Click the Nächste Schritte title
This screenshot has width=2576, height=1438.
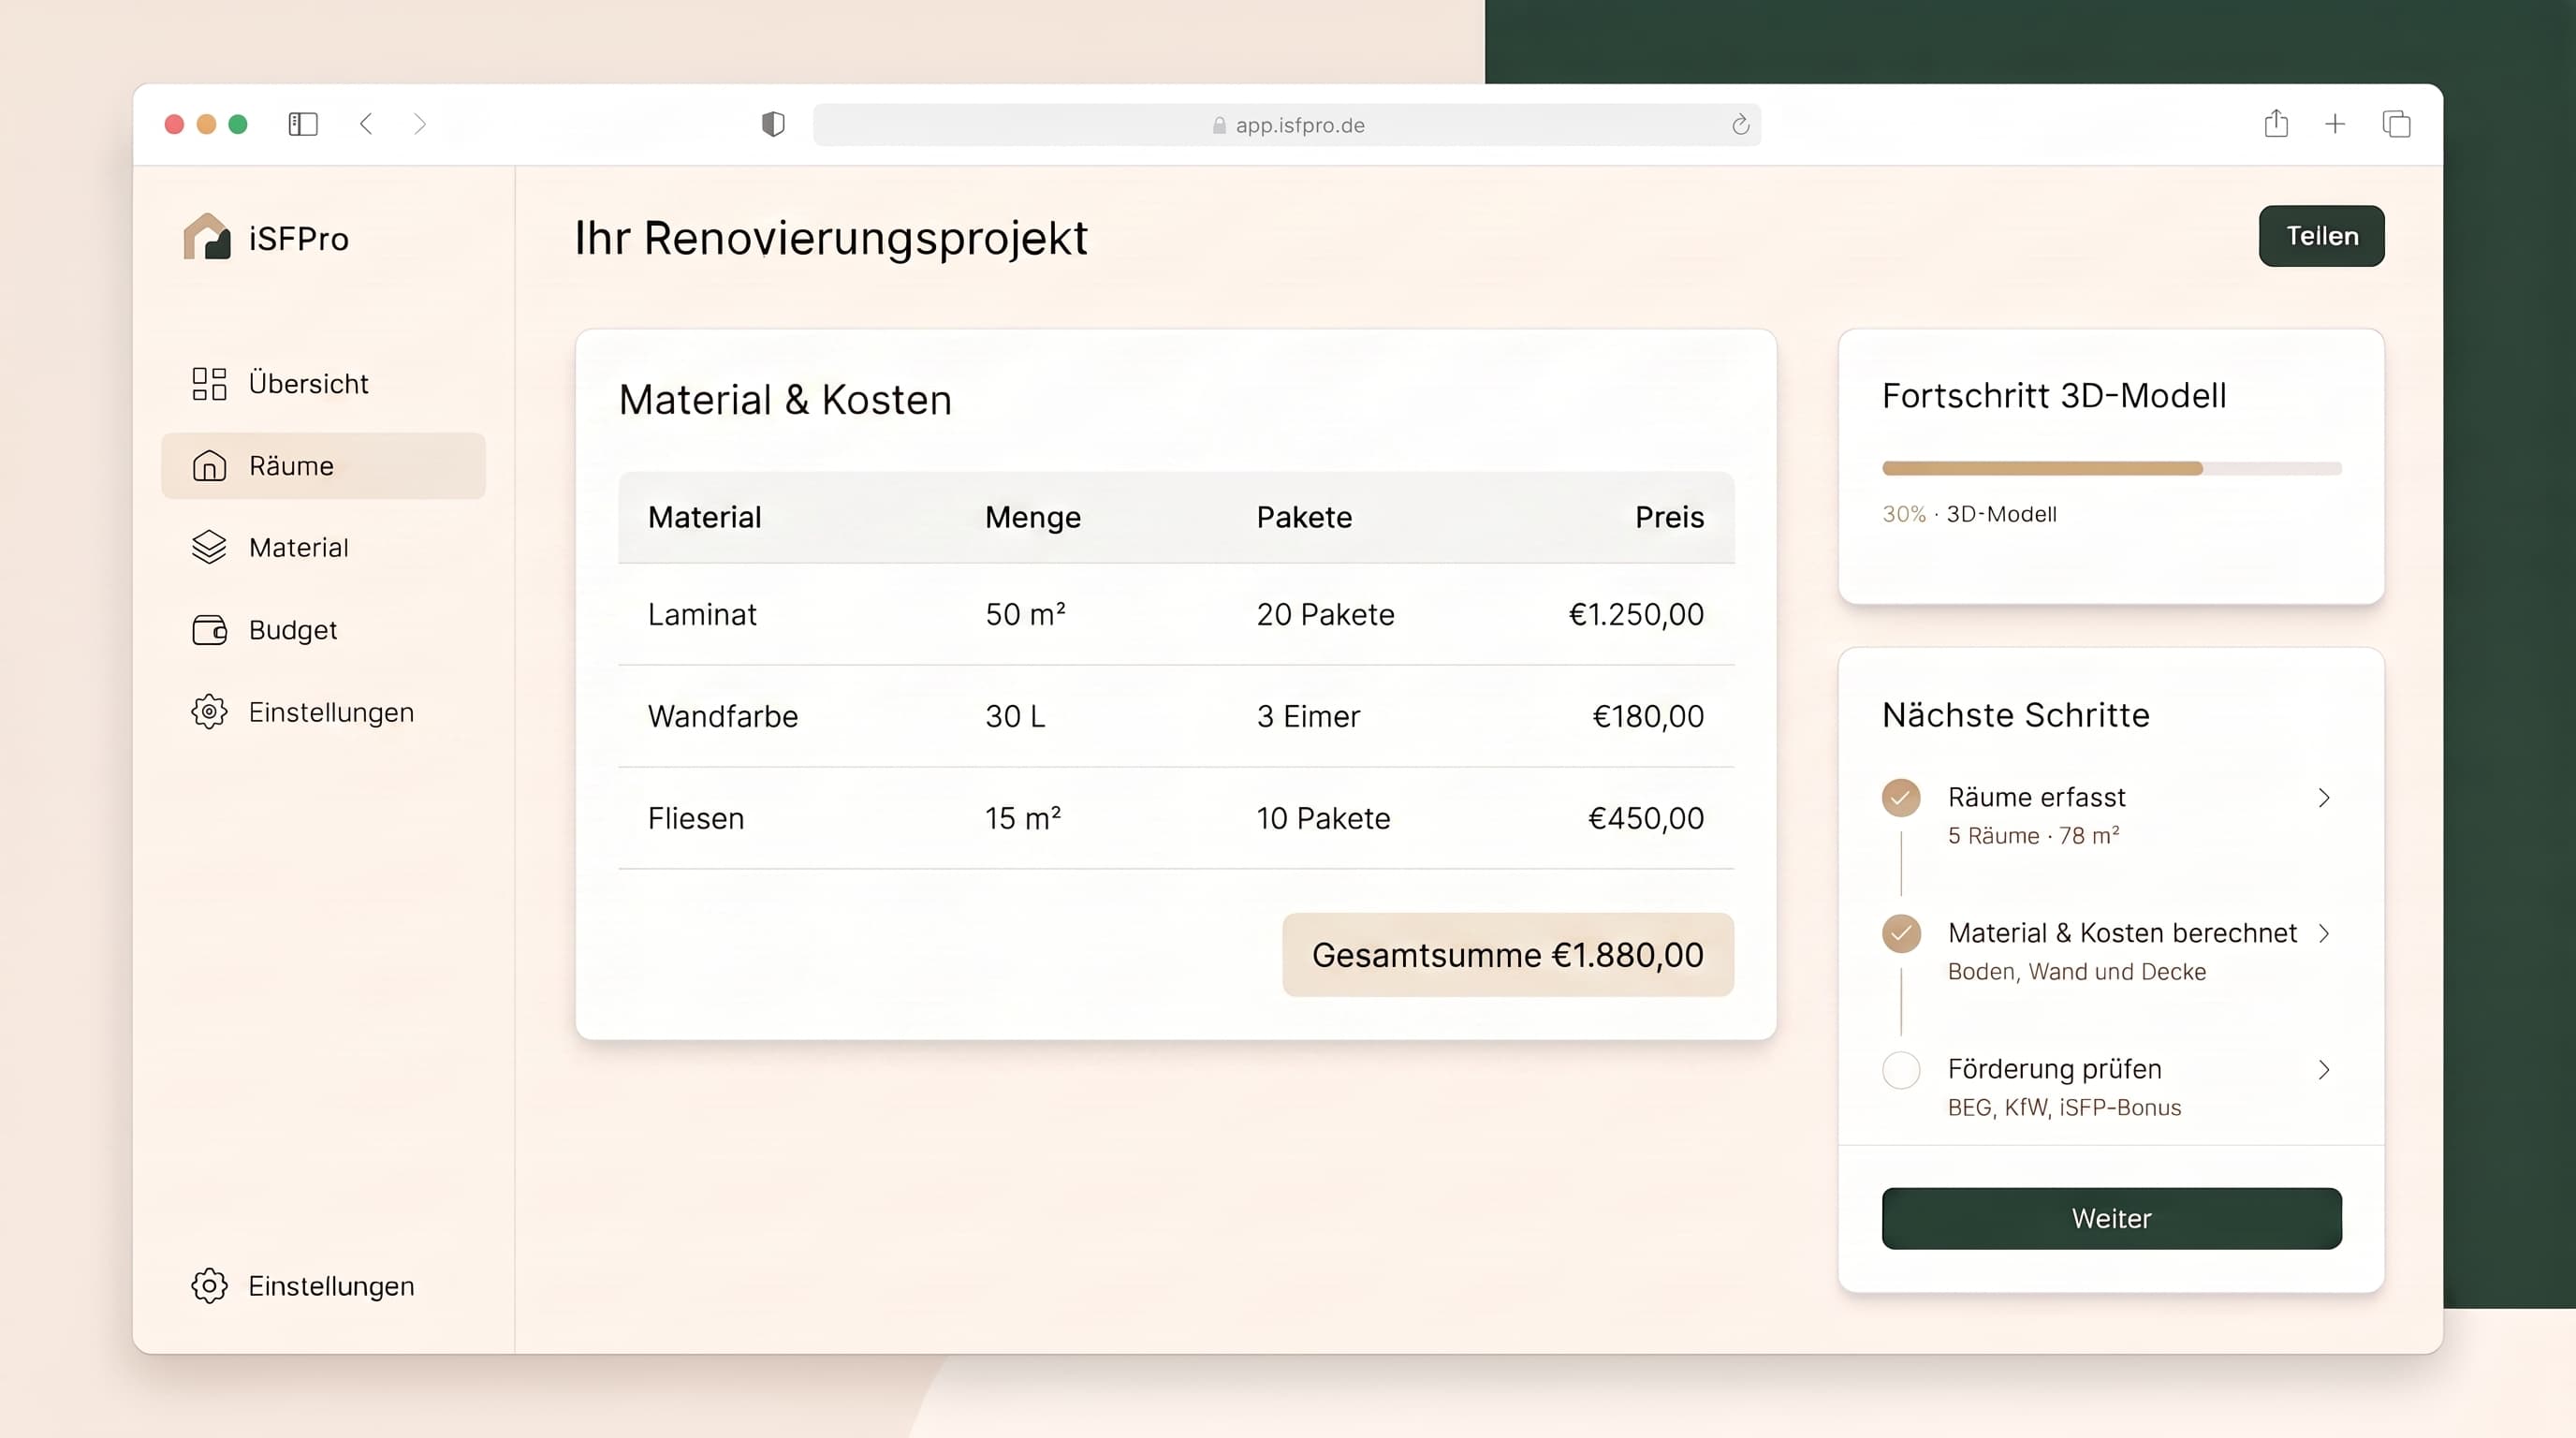pyautogui.click(x=2015, y=715)
